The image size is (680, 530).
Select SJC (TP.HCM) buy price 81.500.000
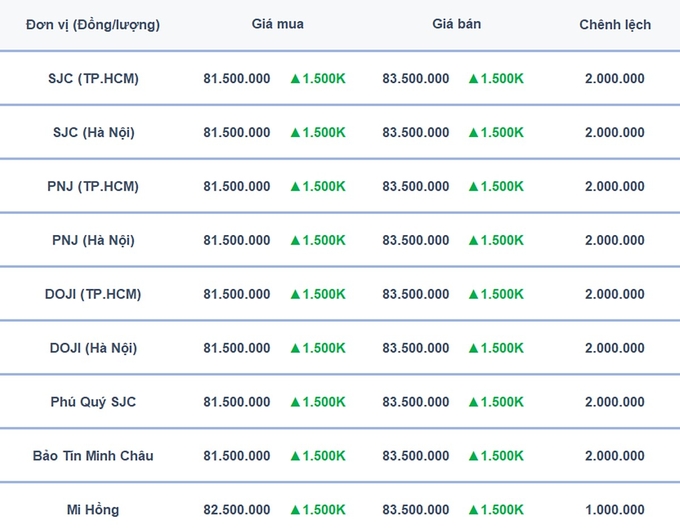237,79
